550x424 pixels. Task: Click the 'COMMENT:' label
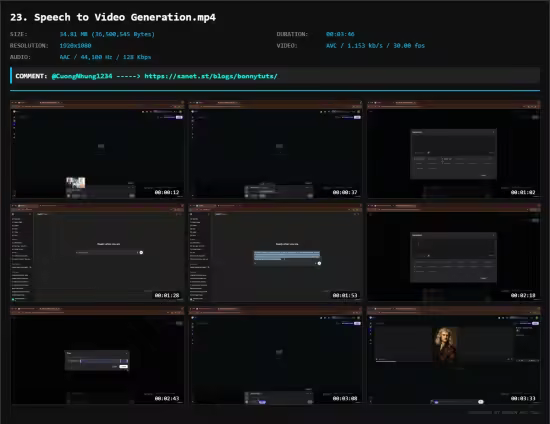31,76
